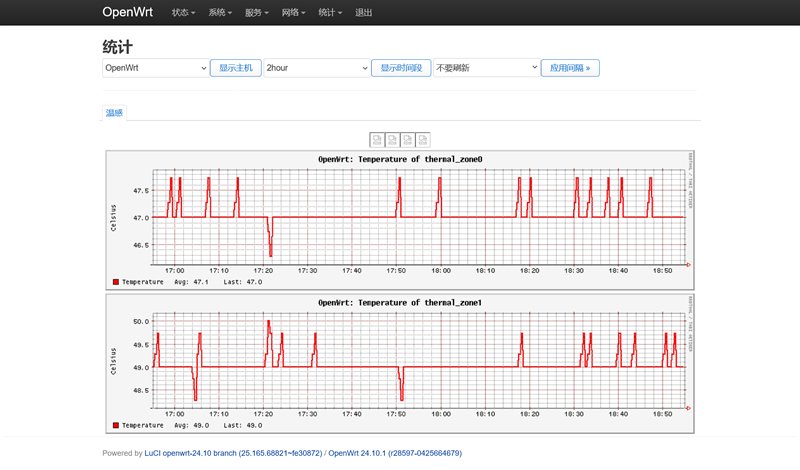Open the 网络 menu in the navbar

[x=294, y=13]
